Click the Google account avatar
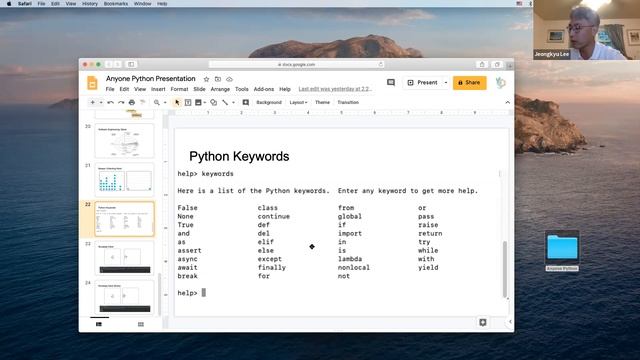The height and width of the screenshot is (360, 640). point(500,83)
